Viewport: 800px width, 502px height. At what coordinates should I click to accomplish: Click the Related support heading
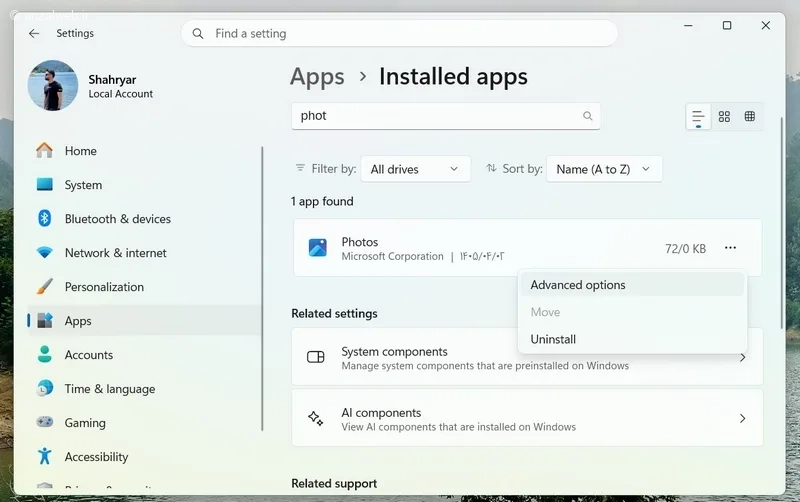click(x=334, y=483)
